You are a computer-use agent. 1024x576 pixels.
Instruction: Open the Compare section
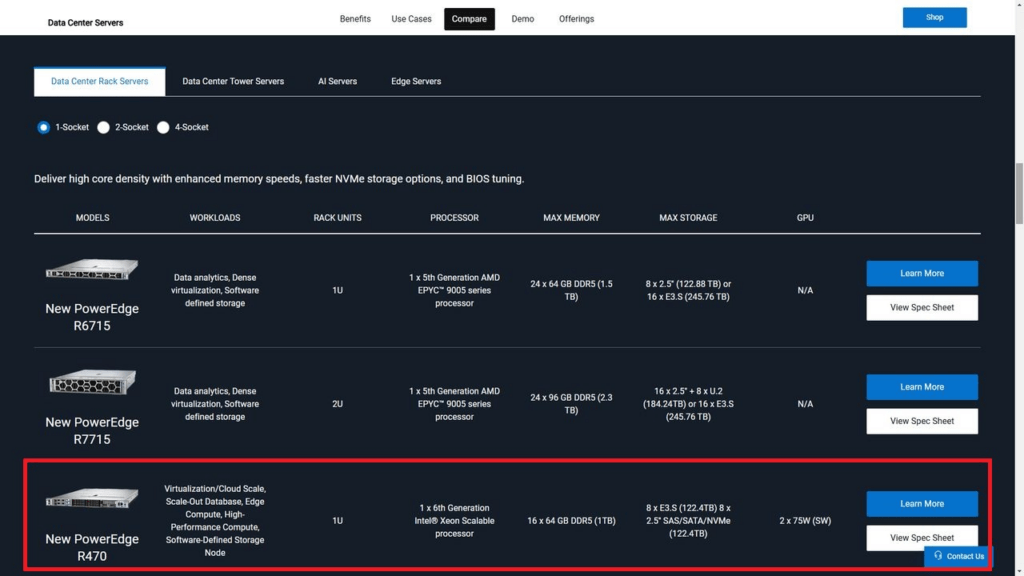click(469, 19)
